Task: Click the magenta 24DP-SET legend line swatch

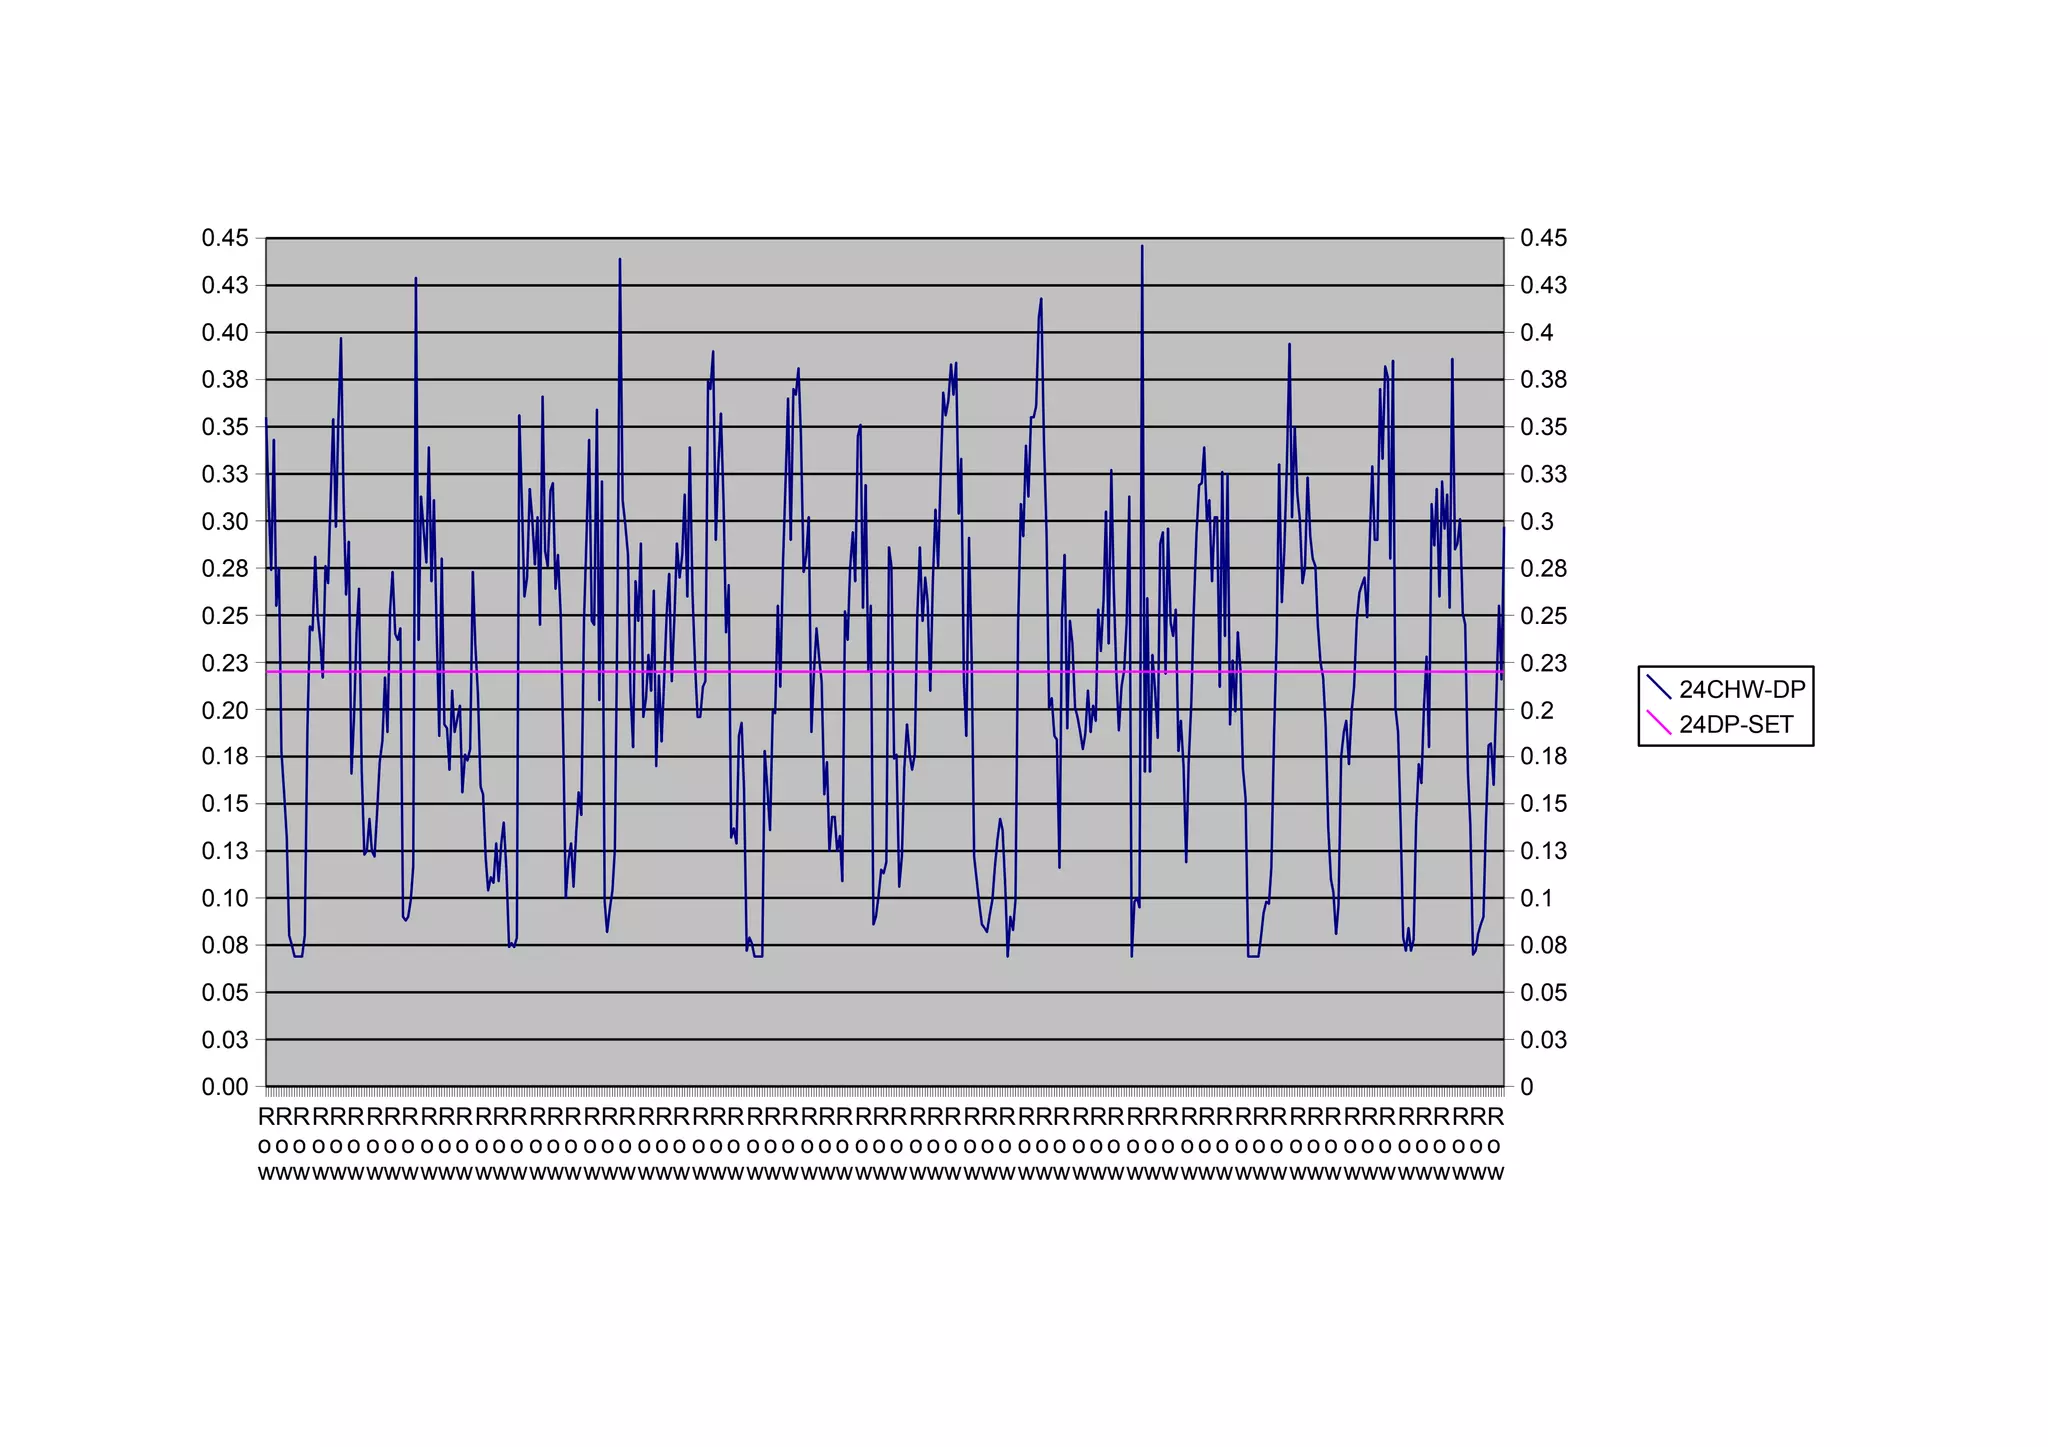Action: pos(1658,723)
